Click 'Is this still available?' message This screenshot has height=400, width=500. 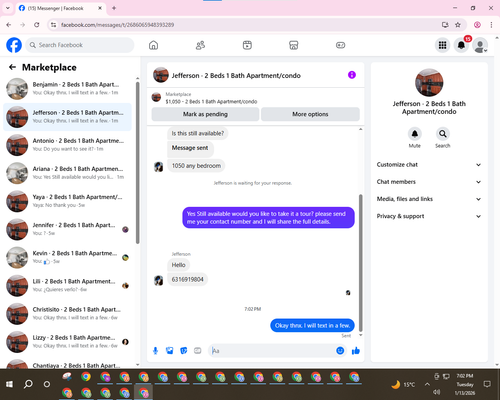pyautogui.click(x=198, y=133)
